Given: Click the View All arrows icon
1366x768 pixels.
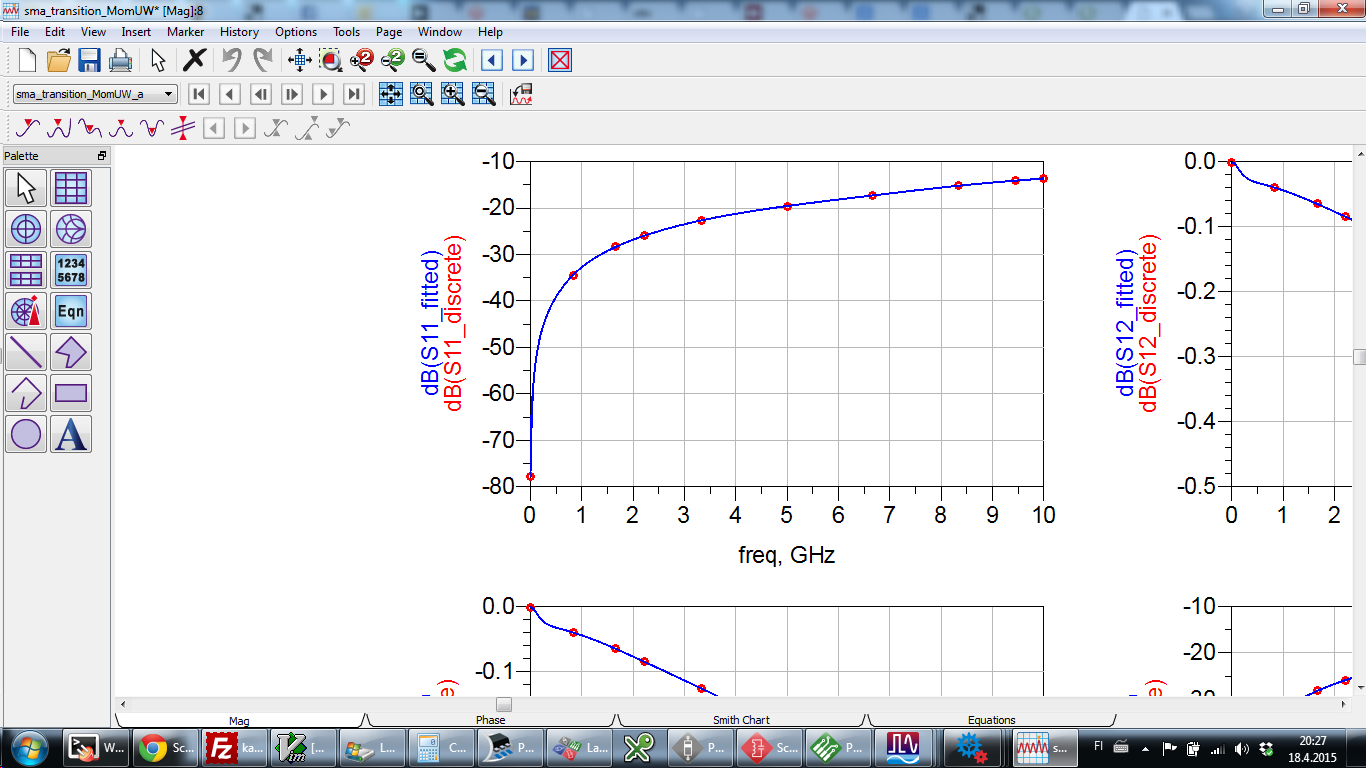Looking at the screenshot, I should pos(300,60).
